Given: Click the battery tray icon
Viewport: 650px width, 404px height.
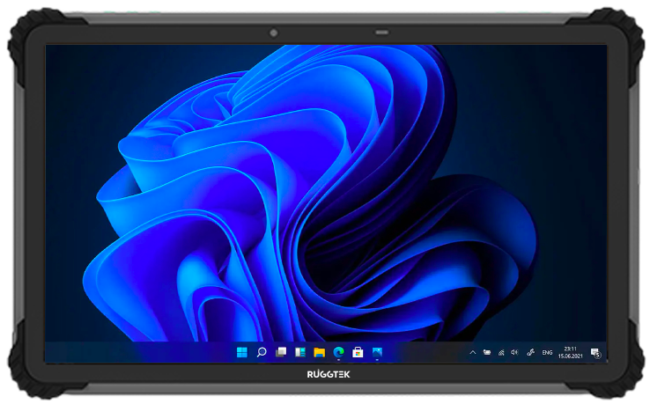Looking at the screenshot, I should pyautogui.click(x=487, y=353).
